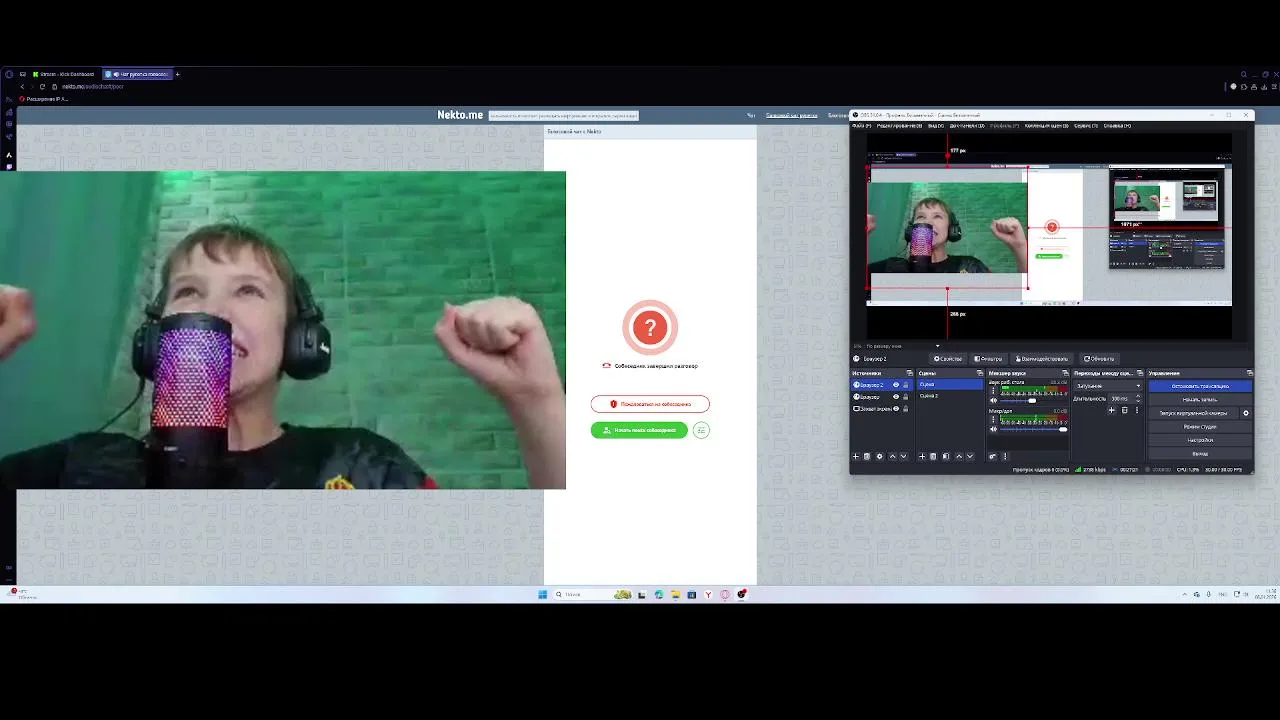
Task: Start the OBS virtual camera
Action: pos(1193,413)
